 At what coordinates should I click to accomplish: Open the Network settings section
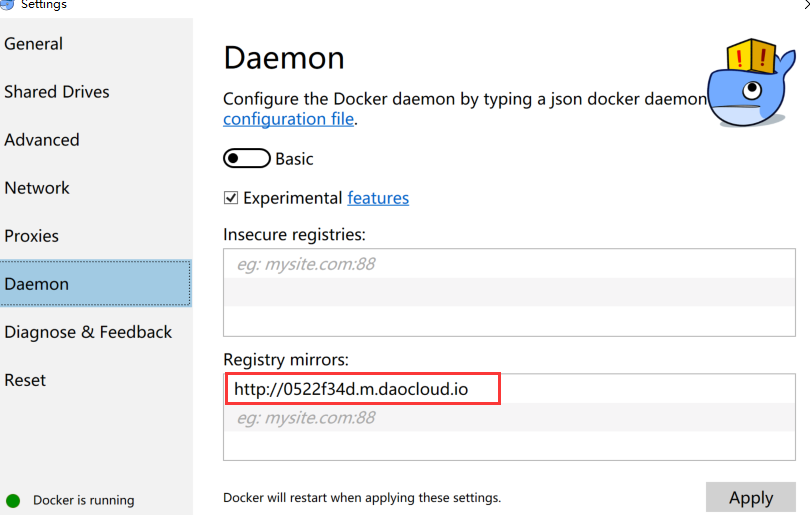point(37,188)
